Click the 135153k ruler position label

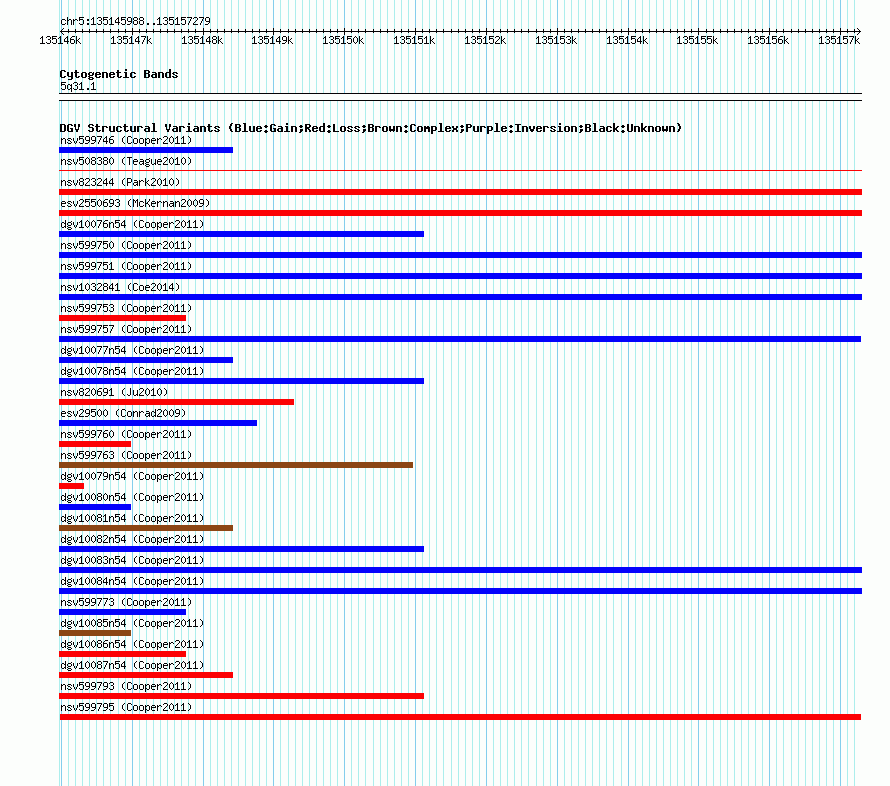point(556,40)
